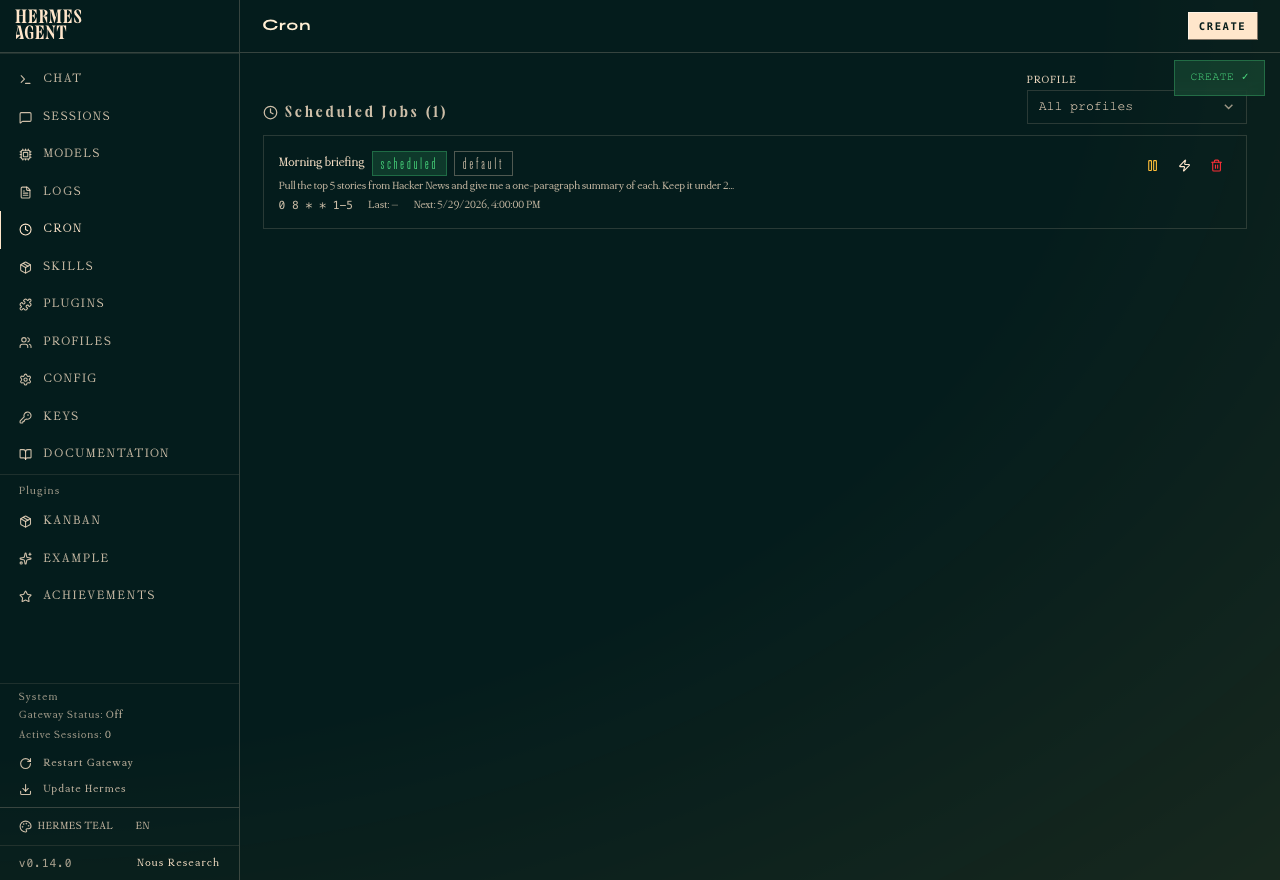1280x880 pixels.
Task: Click the clock icon beside Scheduled Jobs
Action: point(270,112)
